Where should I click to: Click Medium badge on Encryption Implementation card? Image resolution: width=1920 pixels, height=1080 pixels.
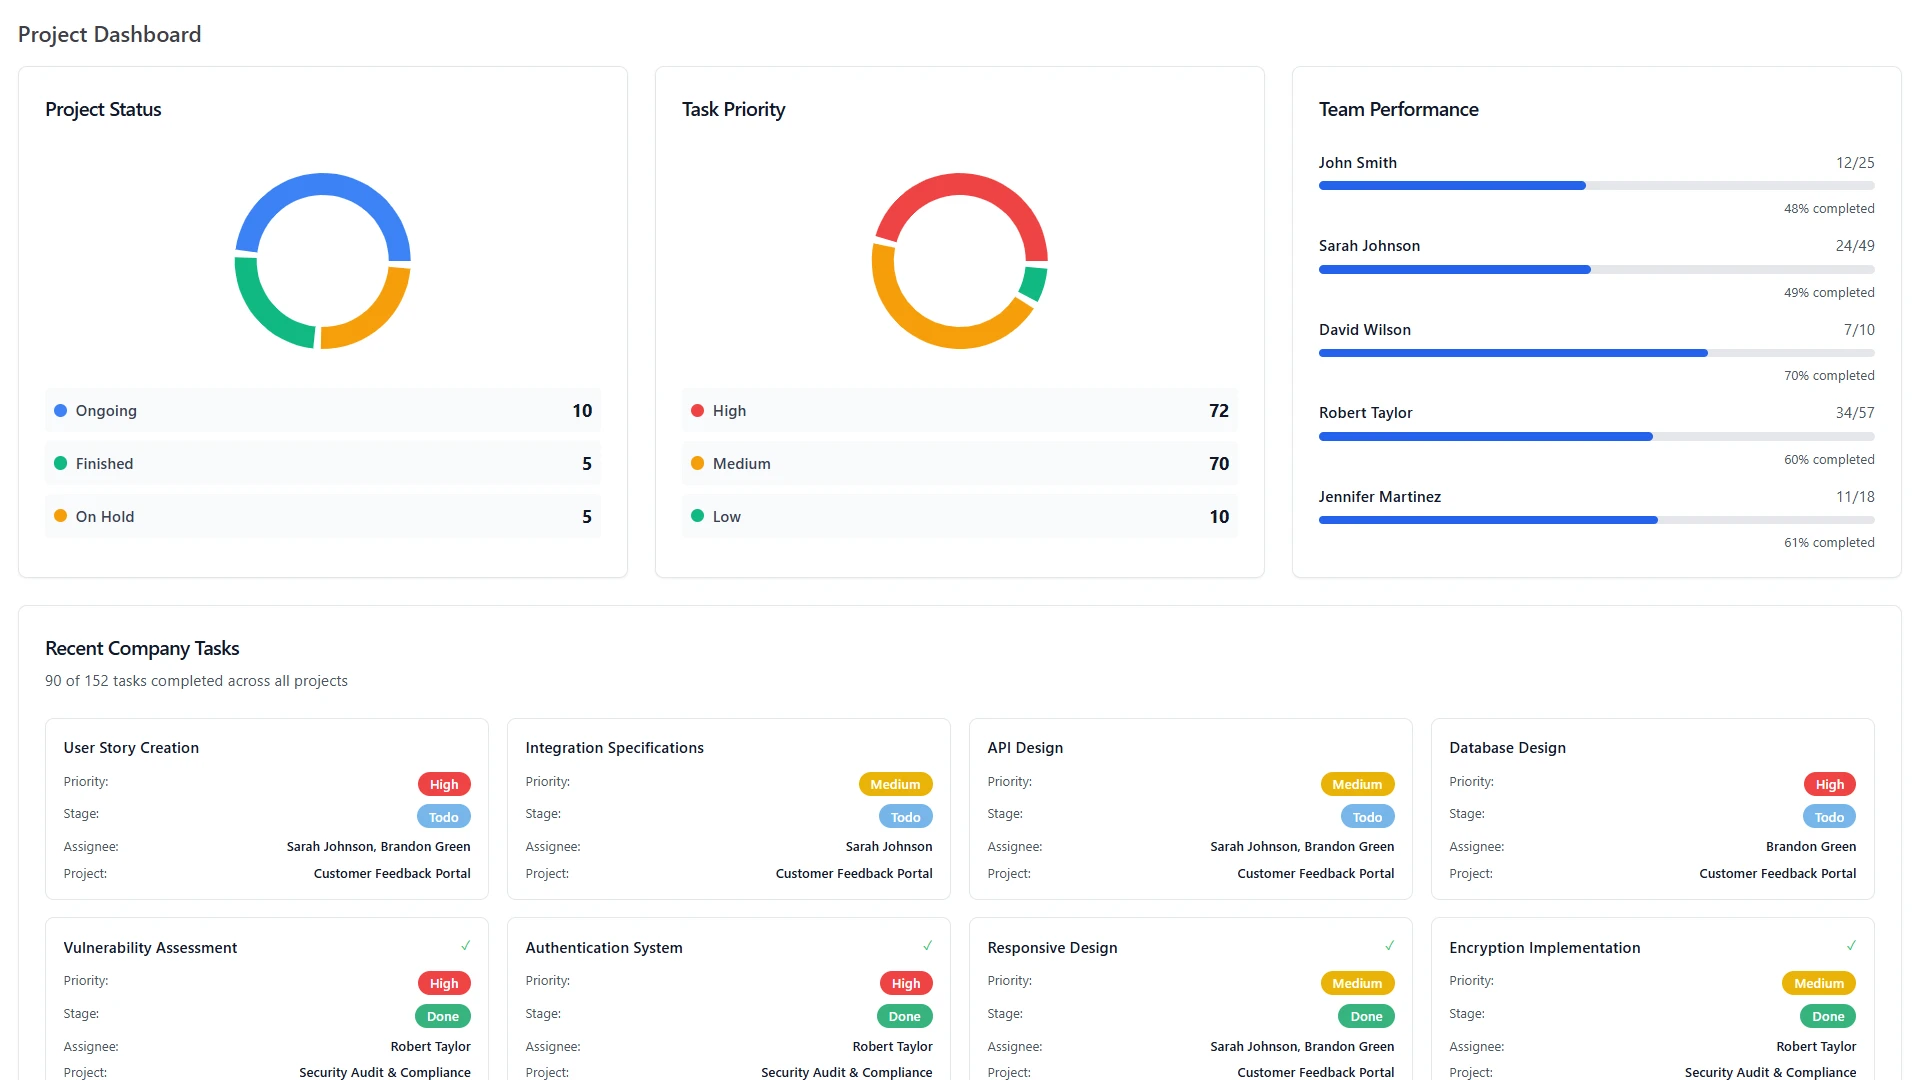(1819, 983)
